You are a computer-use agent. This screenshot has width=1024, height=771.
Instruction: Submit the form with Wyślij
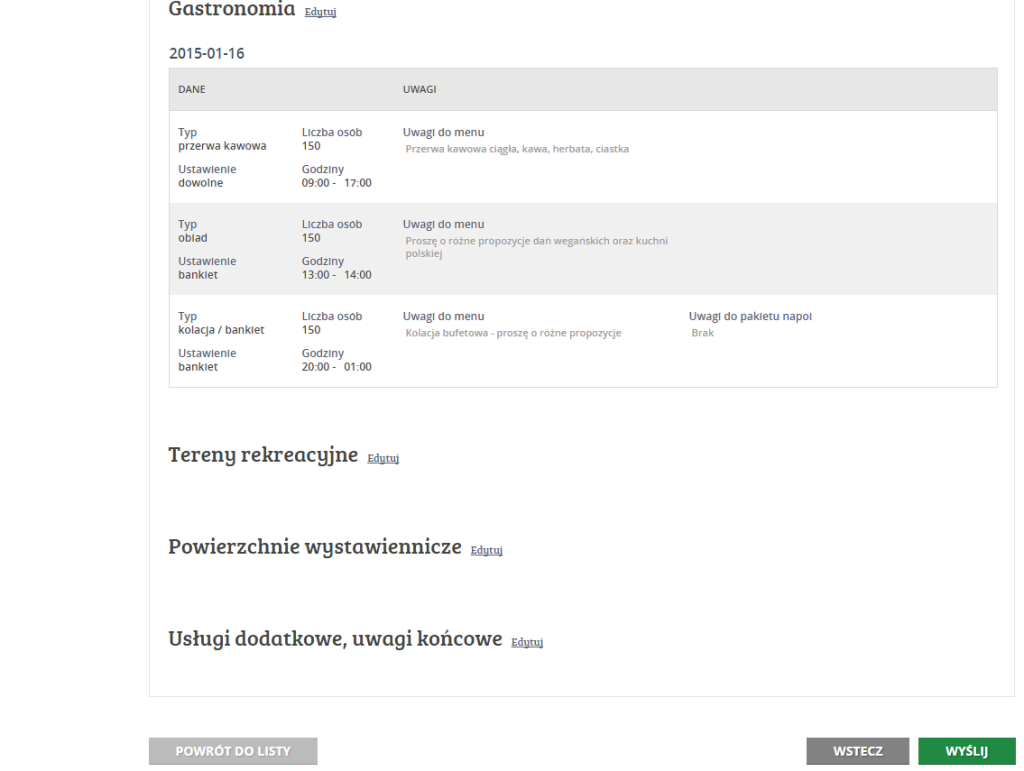coord(967,751)
